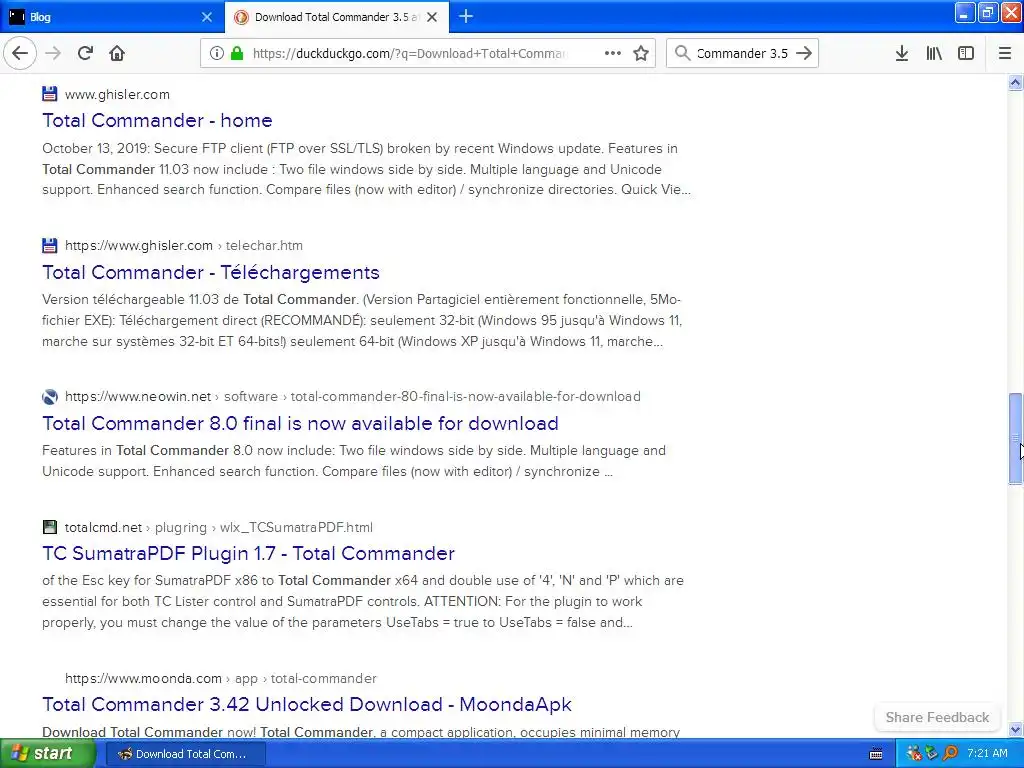This screenshot has width=1024, height=768.
Task: Open Total Commander 3.42 Unlocked Download result
Action: pyautogui.click(x=307, y=704)
